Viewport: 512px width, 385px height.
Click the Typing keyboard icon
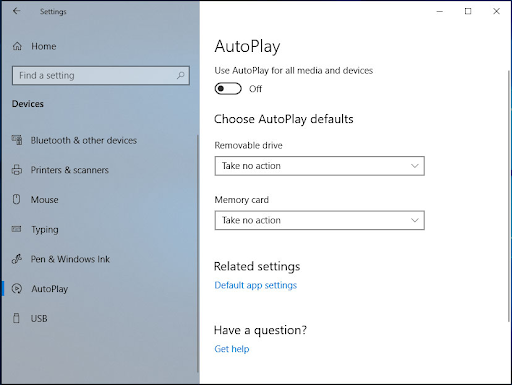click(17, 229)
